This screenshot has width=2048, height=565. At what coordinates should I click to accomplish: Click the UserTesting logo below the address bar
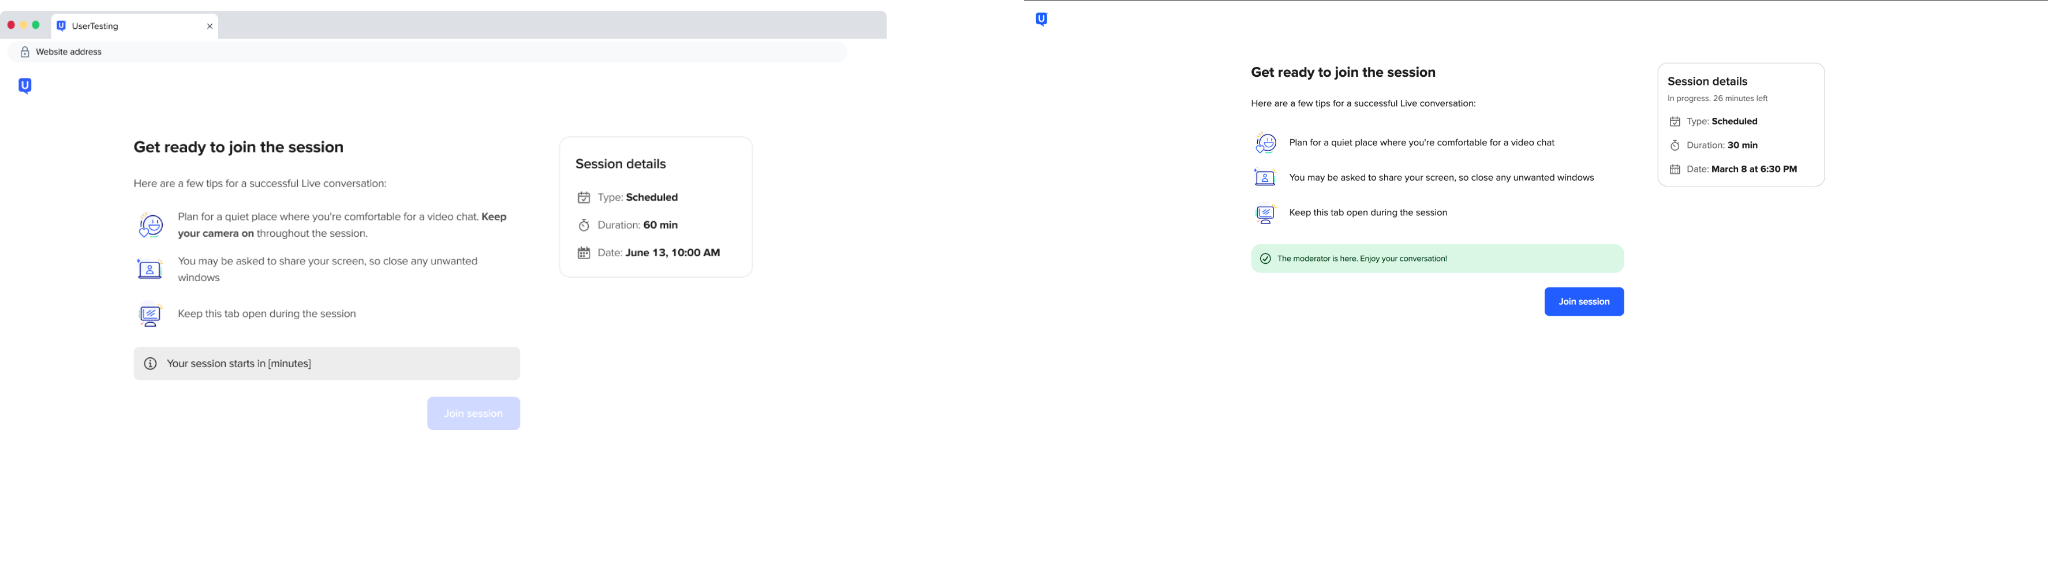pos(25,86)
